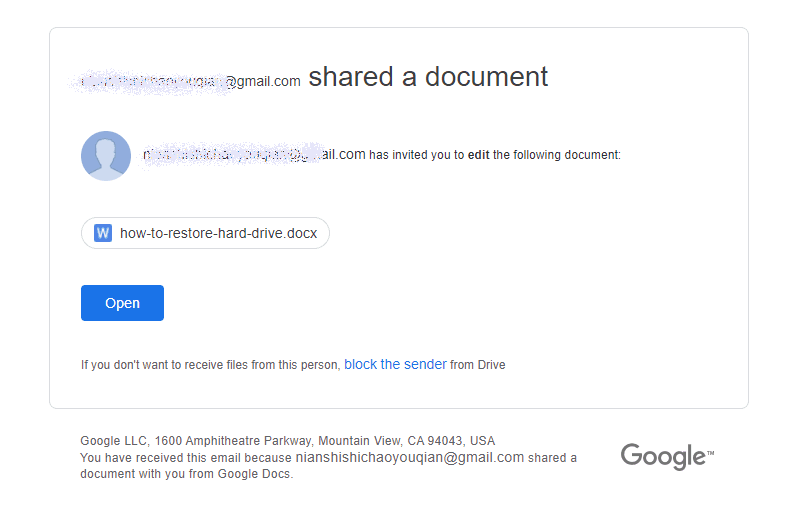Click the "block the sender" link
This screenshot has width=787, height=510.
click(x=395, y=365)
